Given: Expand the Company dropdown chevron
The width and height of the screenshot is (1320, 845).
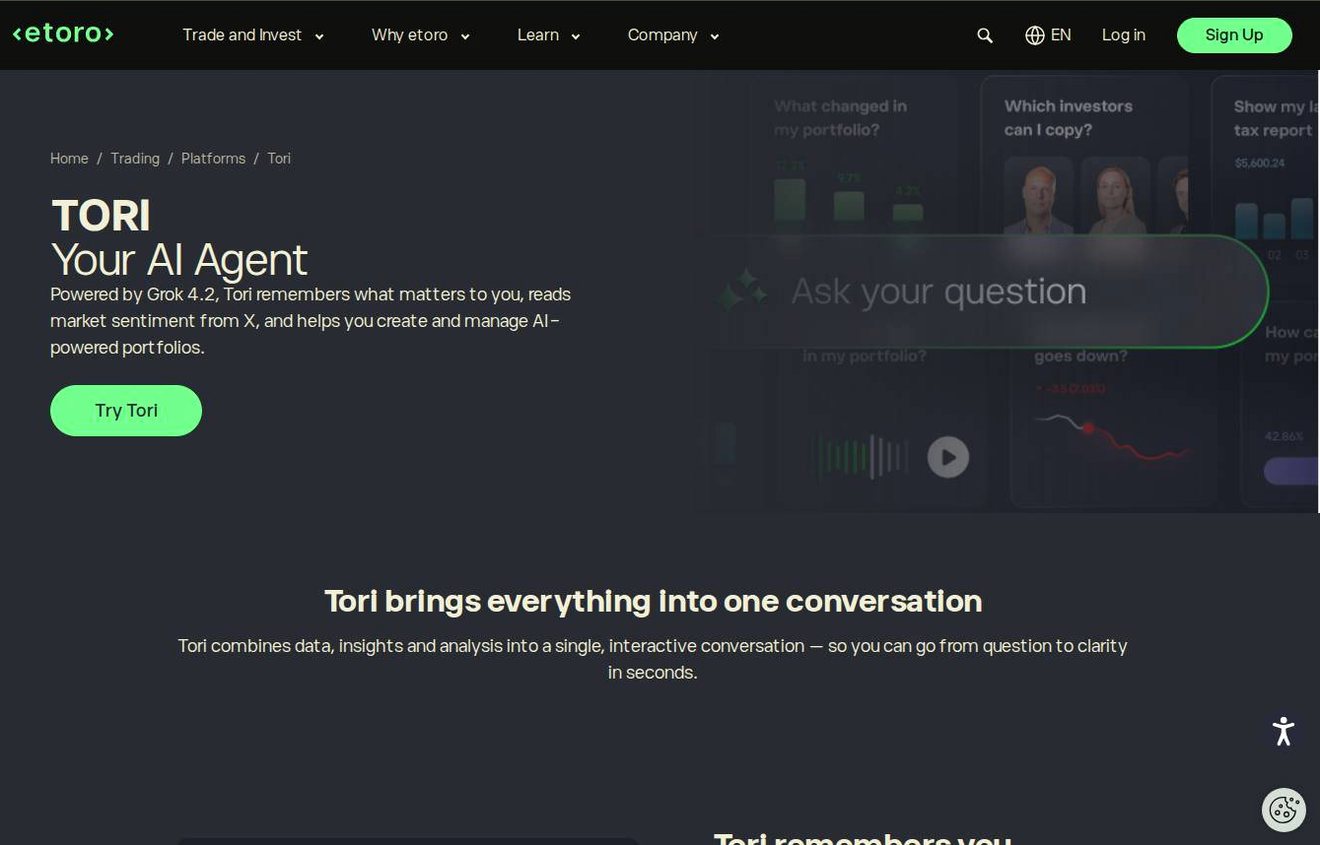Looking at the screenshot, I should click(715, 37).
